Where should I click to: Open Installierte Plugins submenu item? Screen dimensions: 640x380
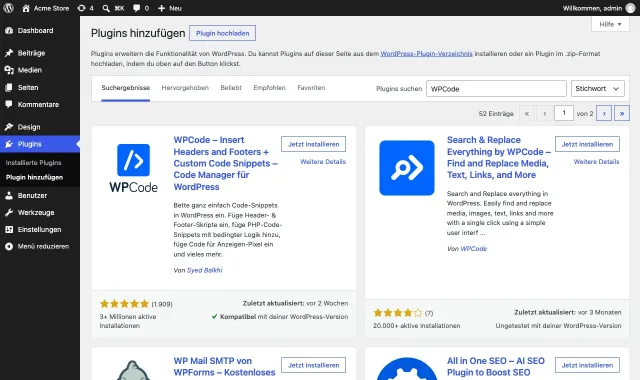(x=33, y=163)
